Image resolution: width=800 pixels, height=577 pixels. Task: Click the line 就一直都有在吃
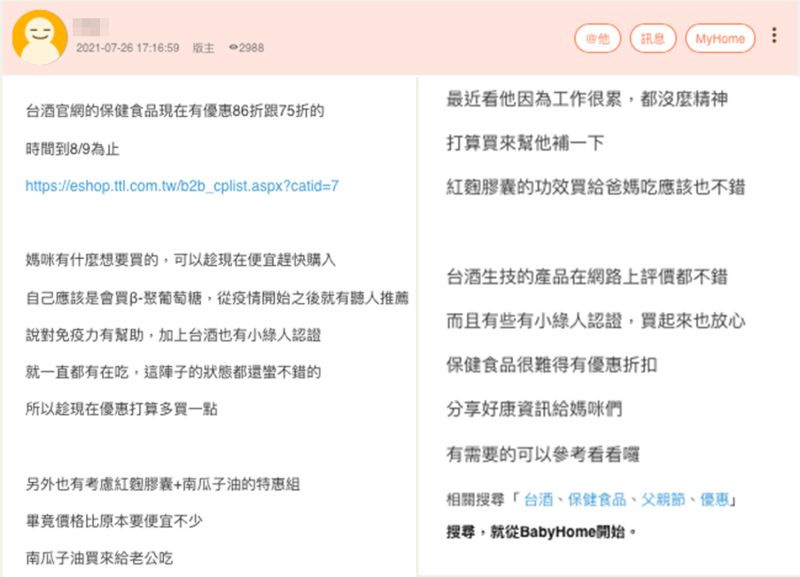[x=173, y=372]
